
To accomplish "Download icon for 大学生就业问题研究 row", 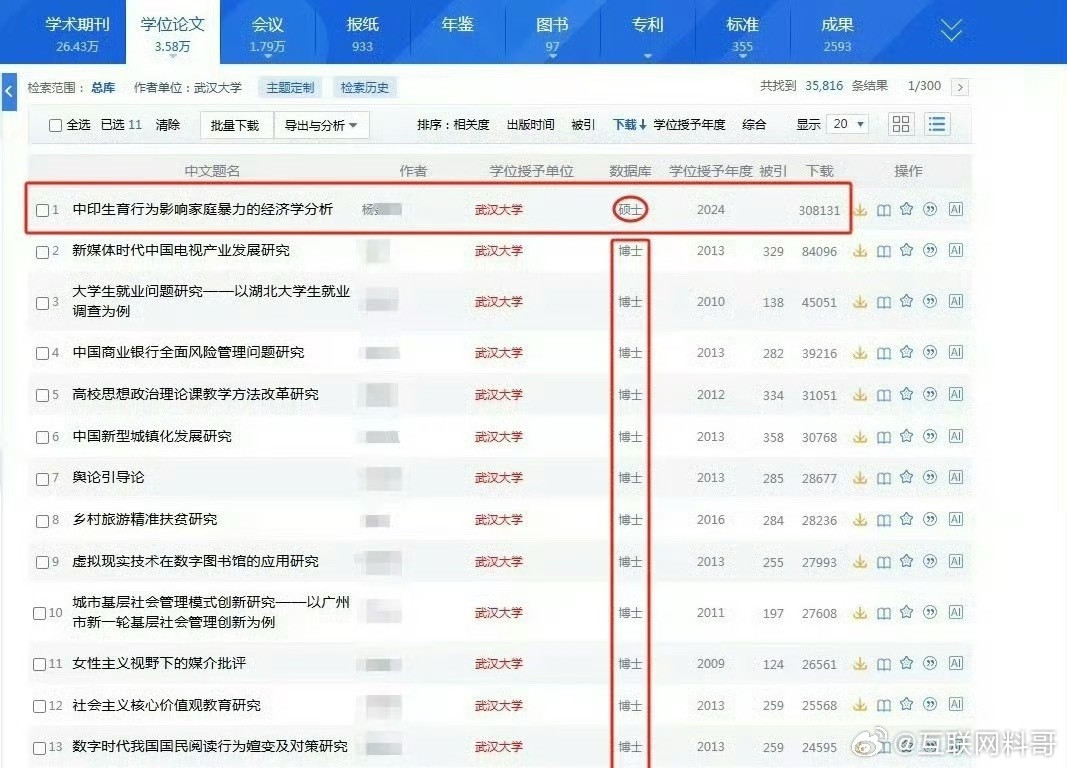I will coord(860,301).
